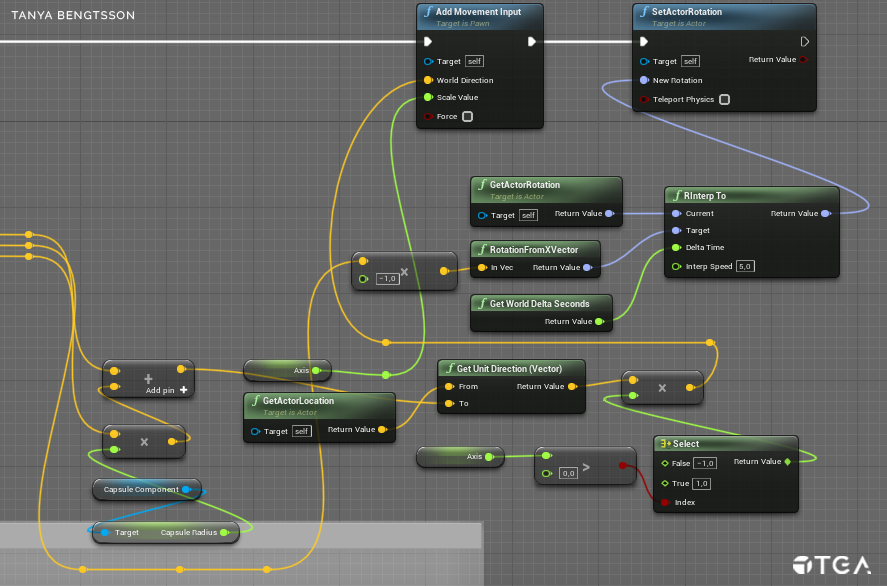This screenshot has height=586, width=887.
Task: Click the Select node Return Value pin
Action: 787,462
